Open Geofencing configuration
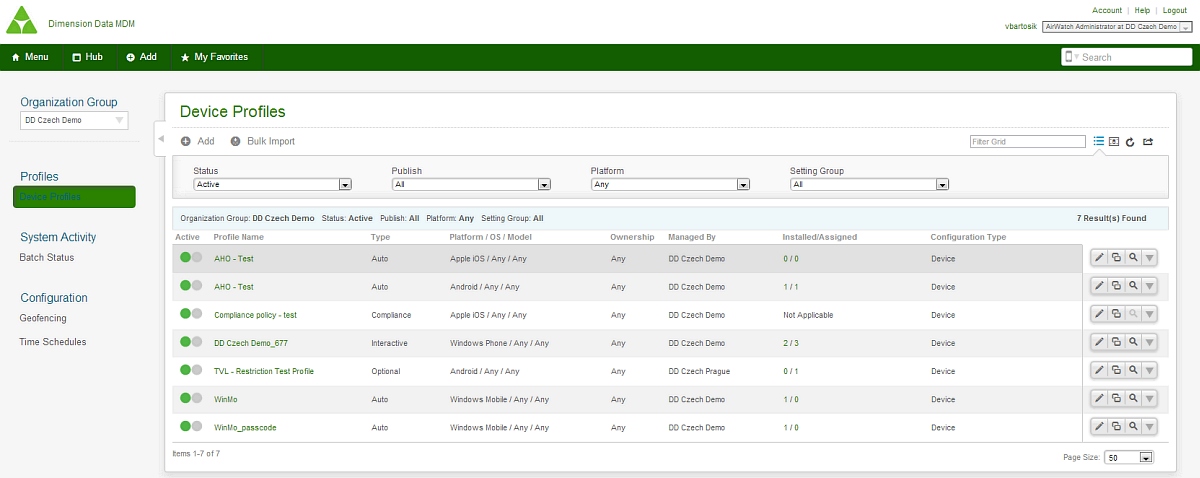This screenshot has height=478, width=1200. coord(43,318)
